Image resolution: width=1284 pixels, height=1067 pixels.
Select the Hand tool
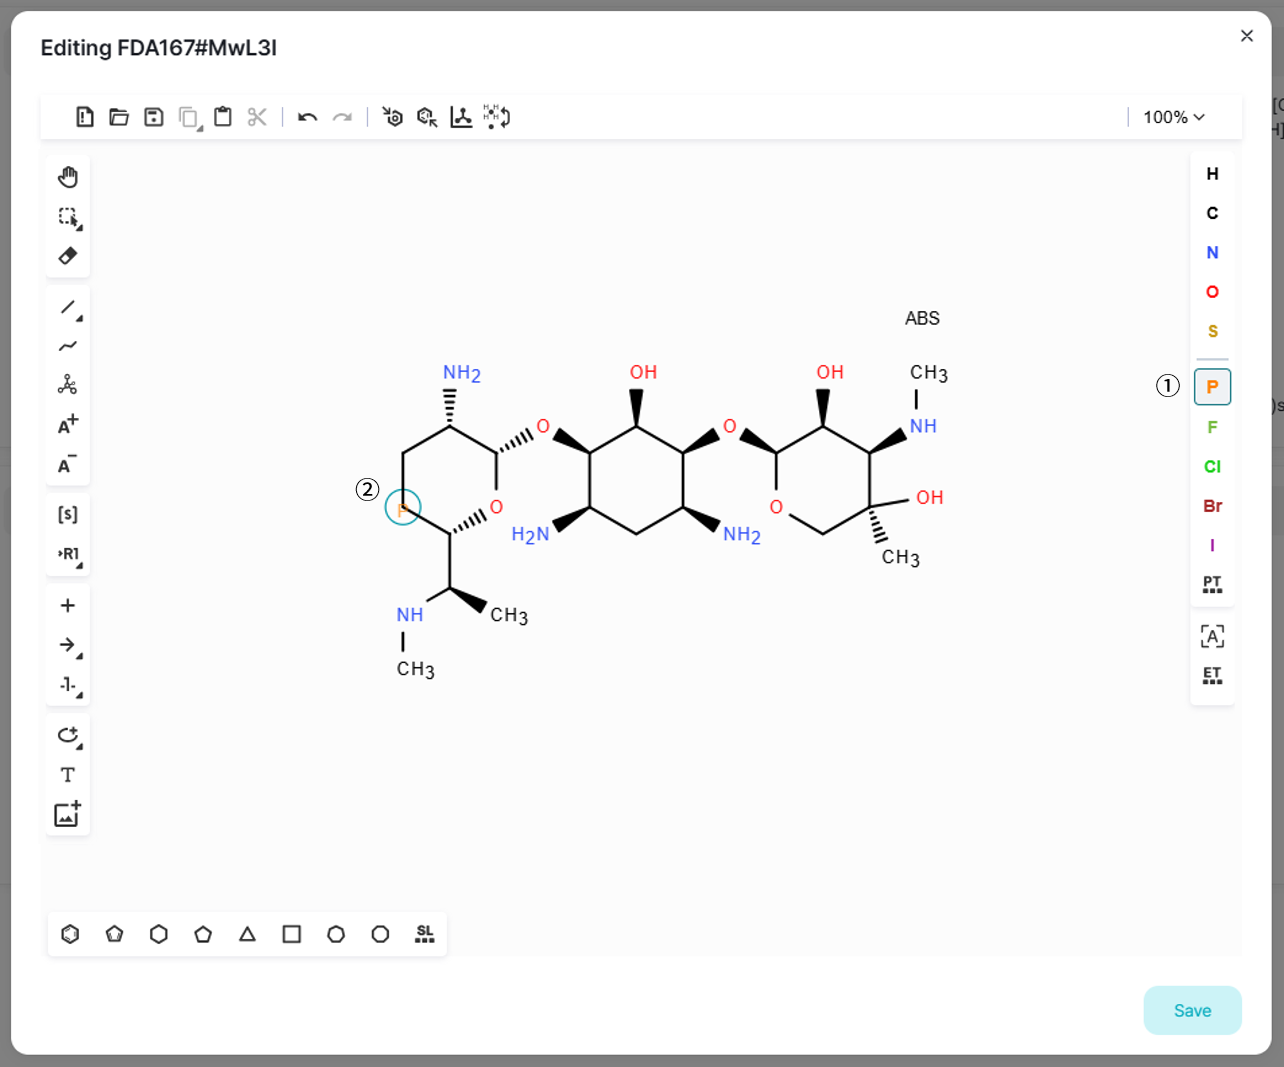tap(68, 176)
